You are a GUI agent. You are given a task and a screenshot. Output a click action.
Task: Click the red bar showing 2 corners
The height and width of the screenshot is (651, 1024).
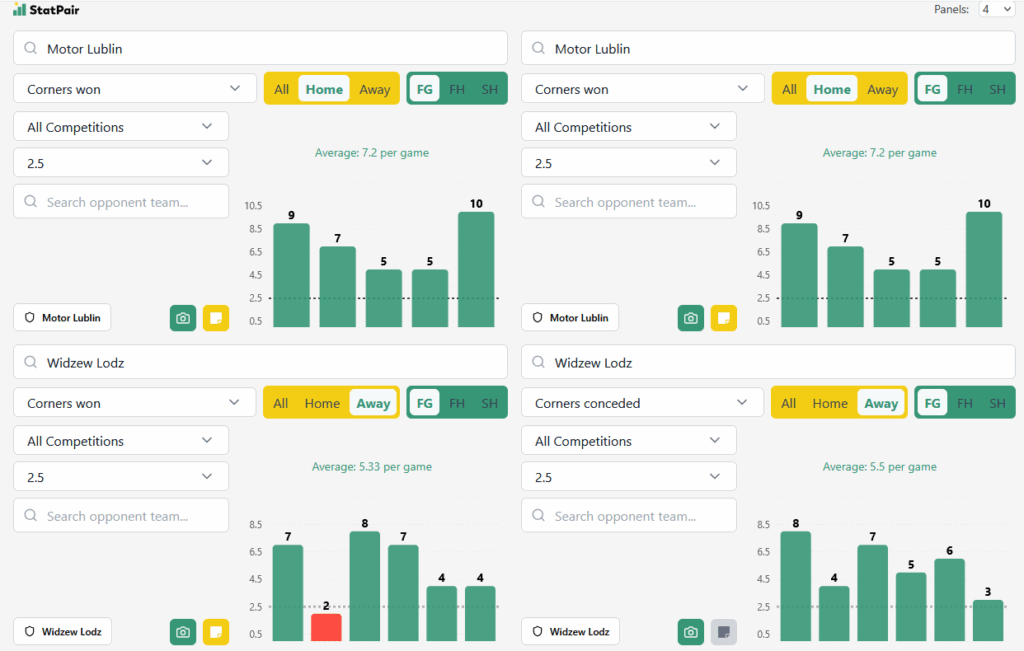[x=326, y=627]
